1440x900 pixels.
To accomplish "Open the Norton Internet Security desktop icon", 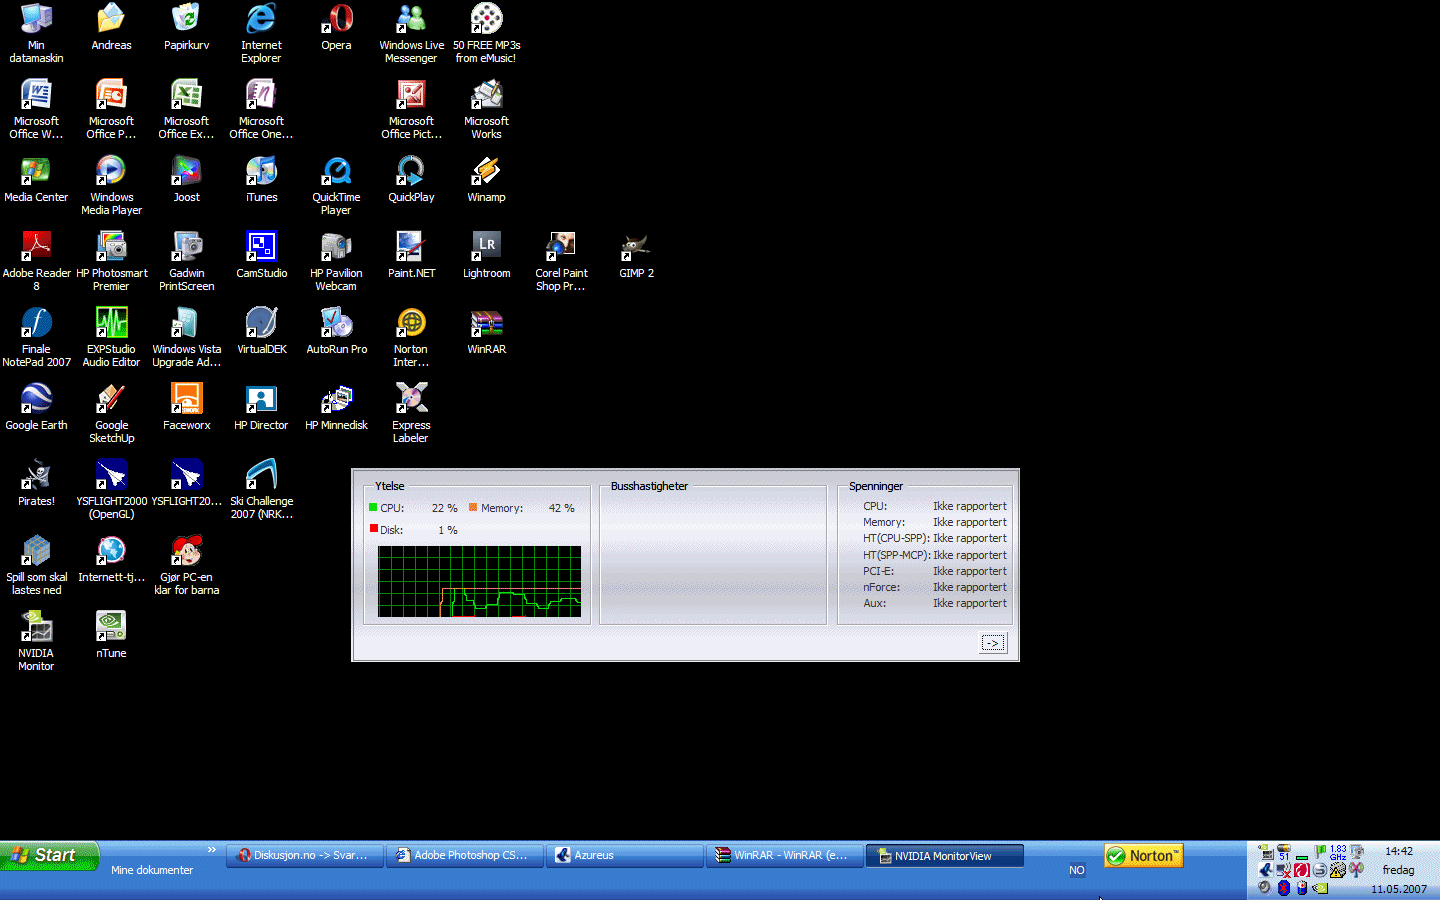I will point(411,337).
